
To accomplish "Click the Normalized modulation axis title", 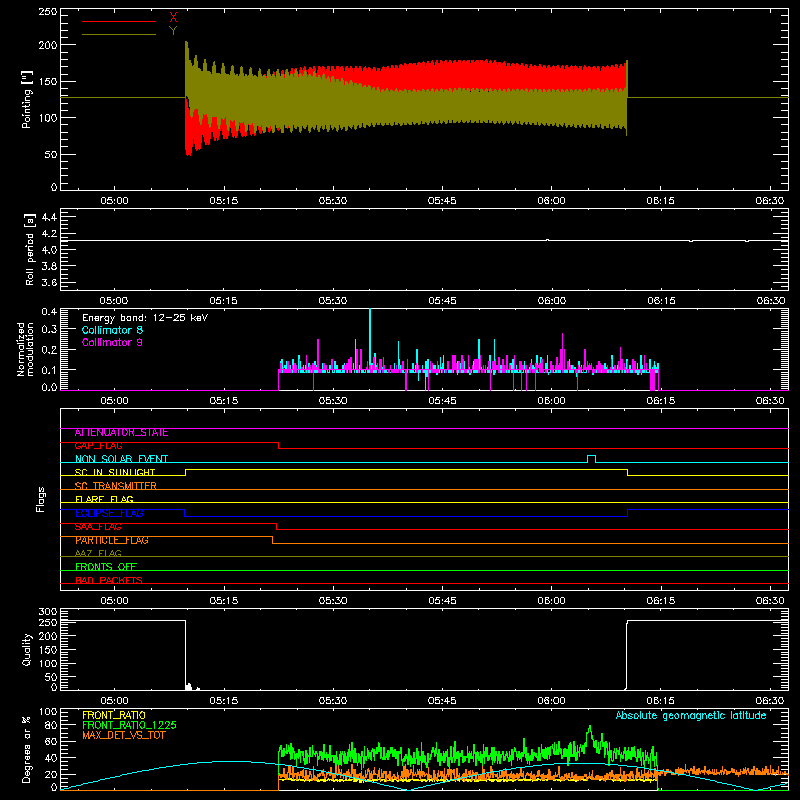I will [x=25, y=349].
